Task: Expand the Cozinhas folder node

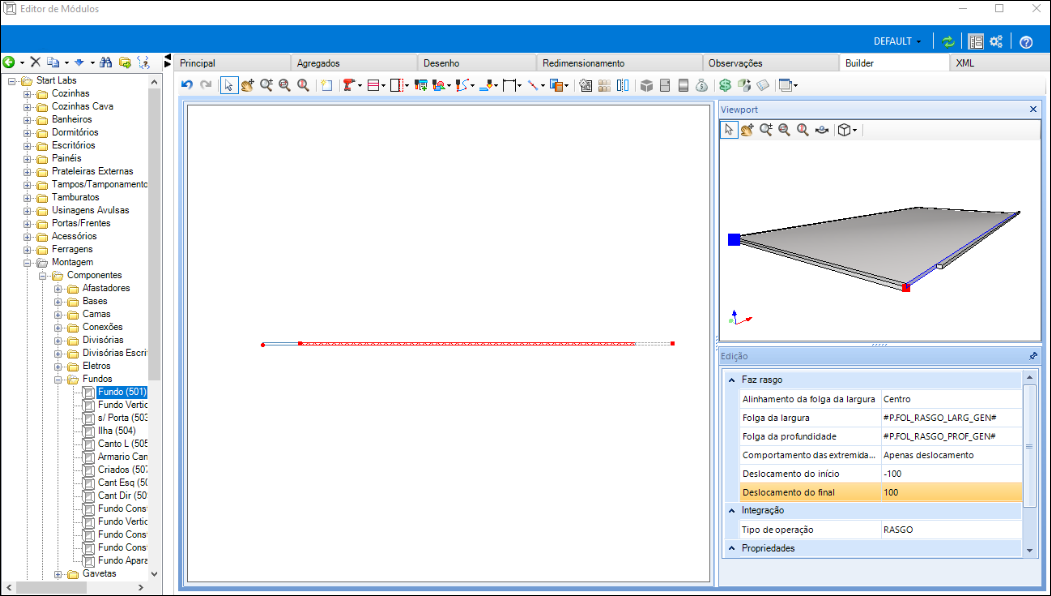Action: pyautogui.click(x=27, y=94)
